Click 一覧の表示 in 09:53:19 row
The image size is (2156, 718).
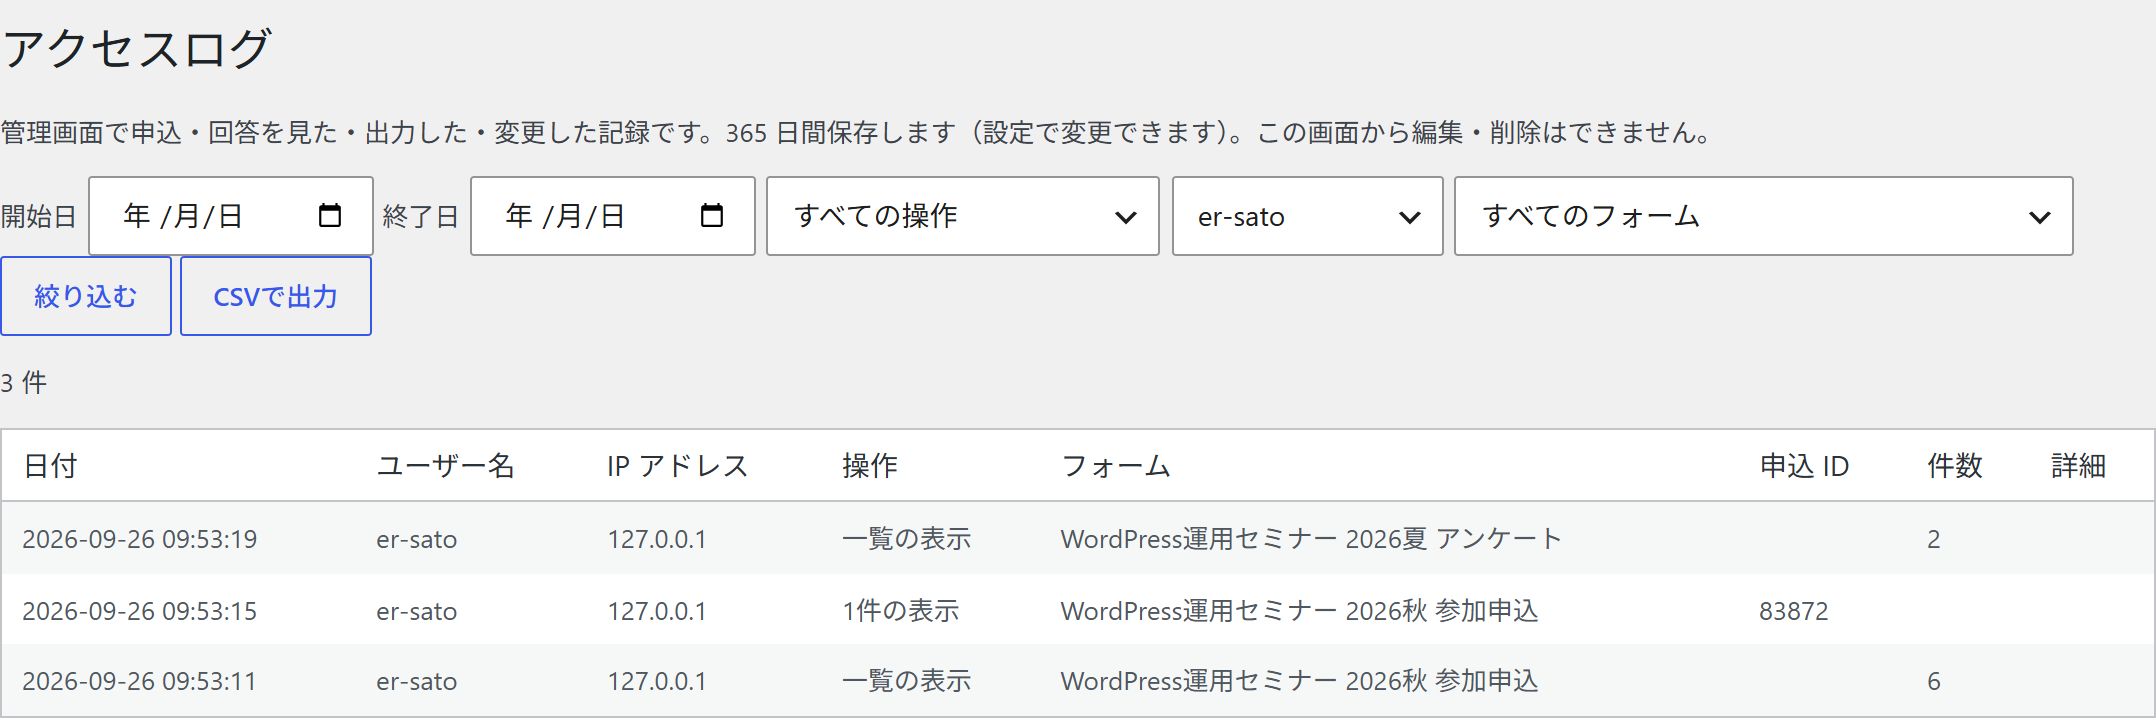[x=907, y=539]
